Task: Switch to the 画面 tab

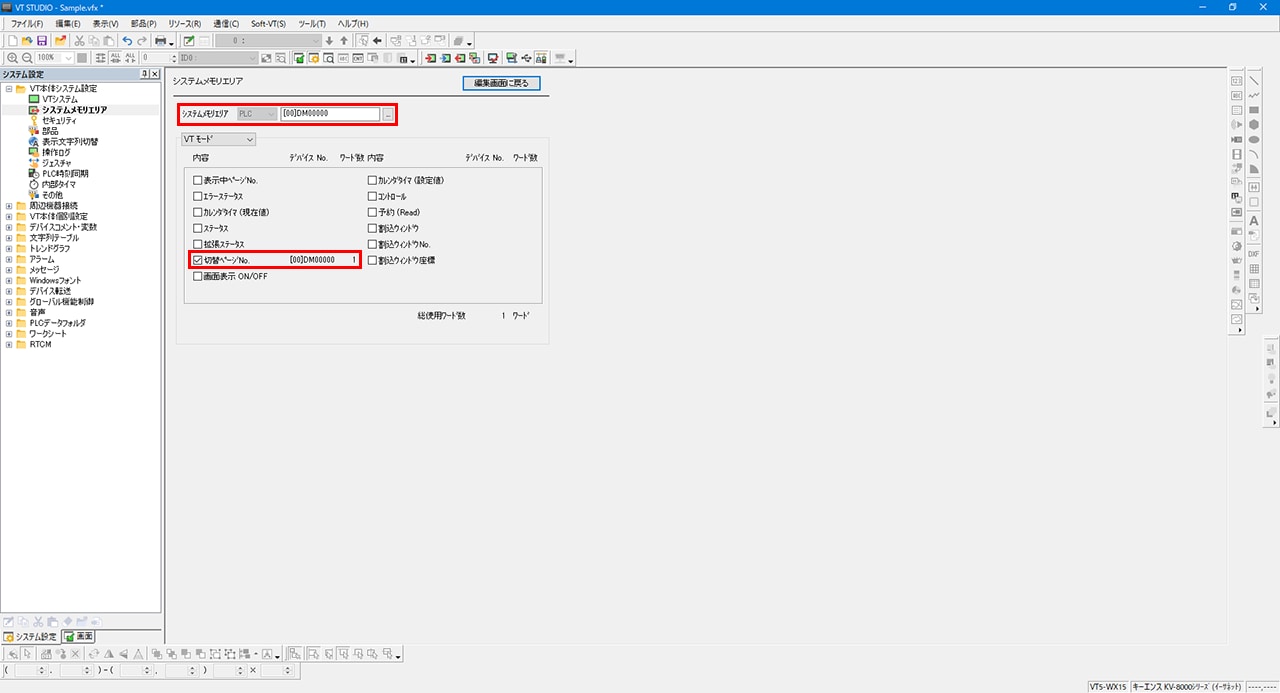Action: tap(80, 636)
